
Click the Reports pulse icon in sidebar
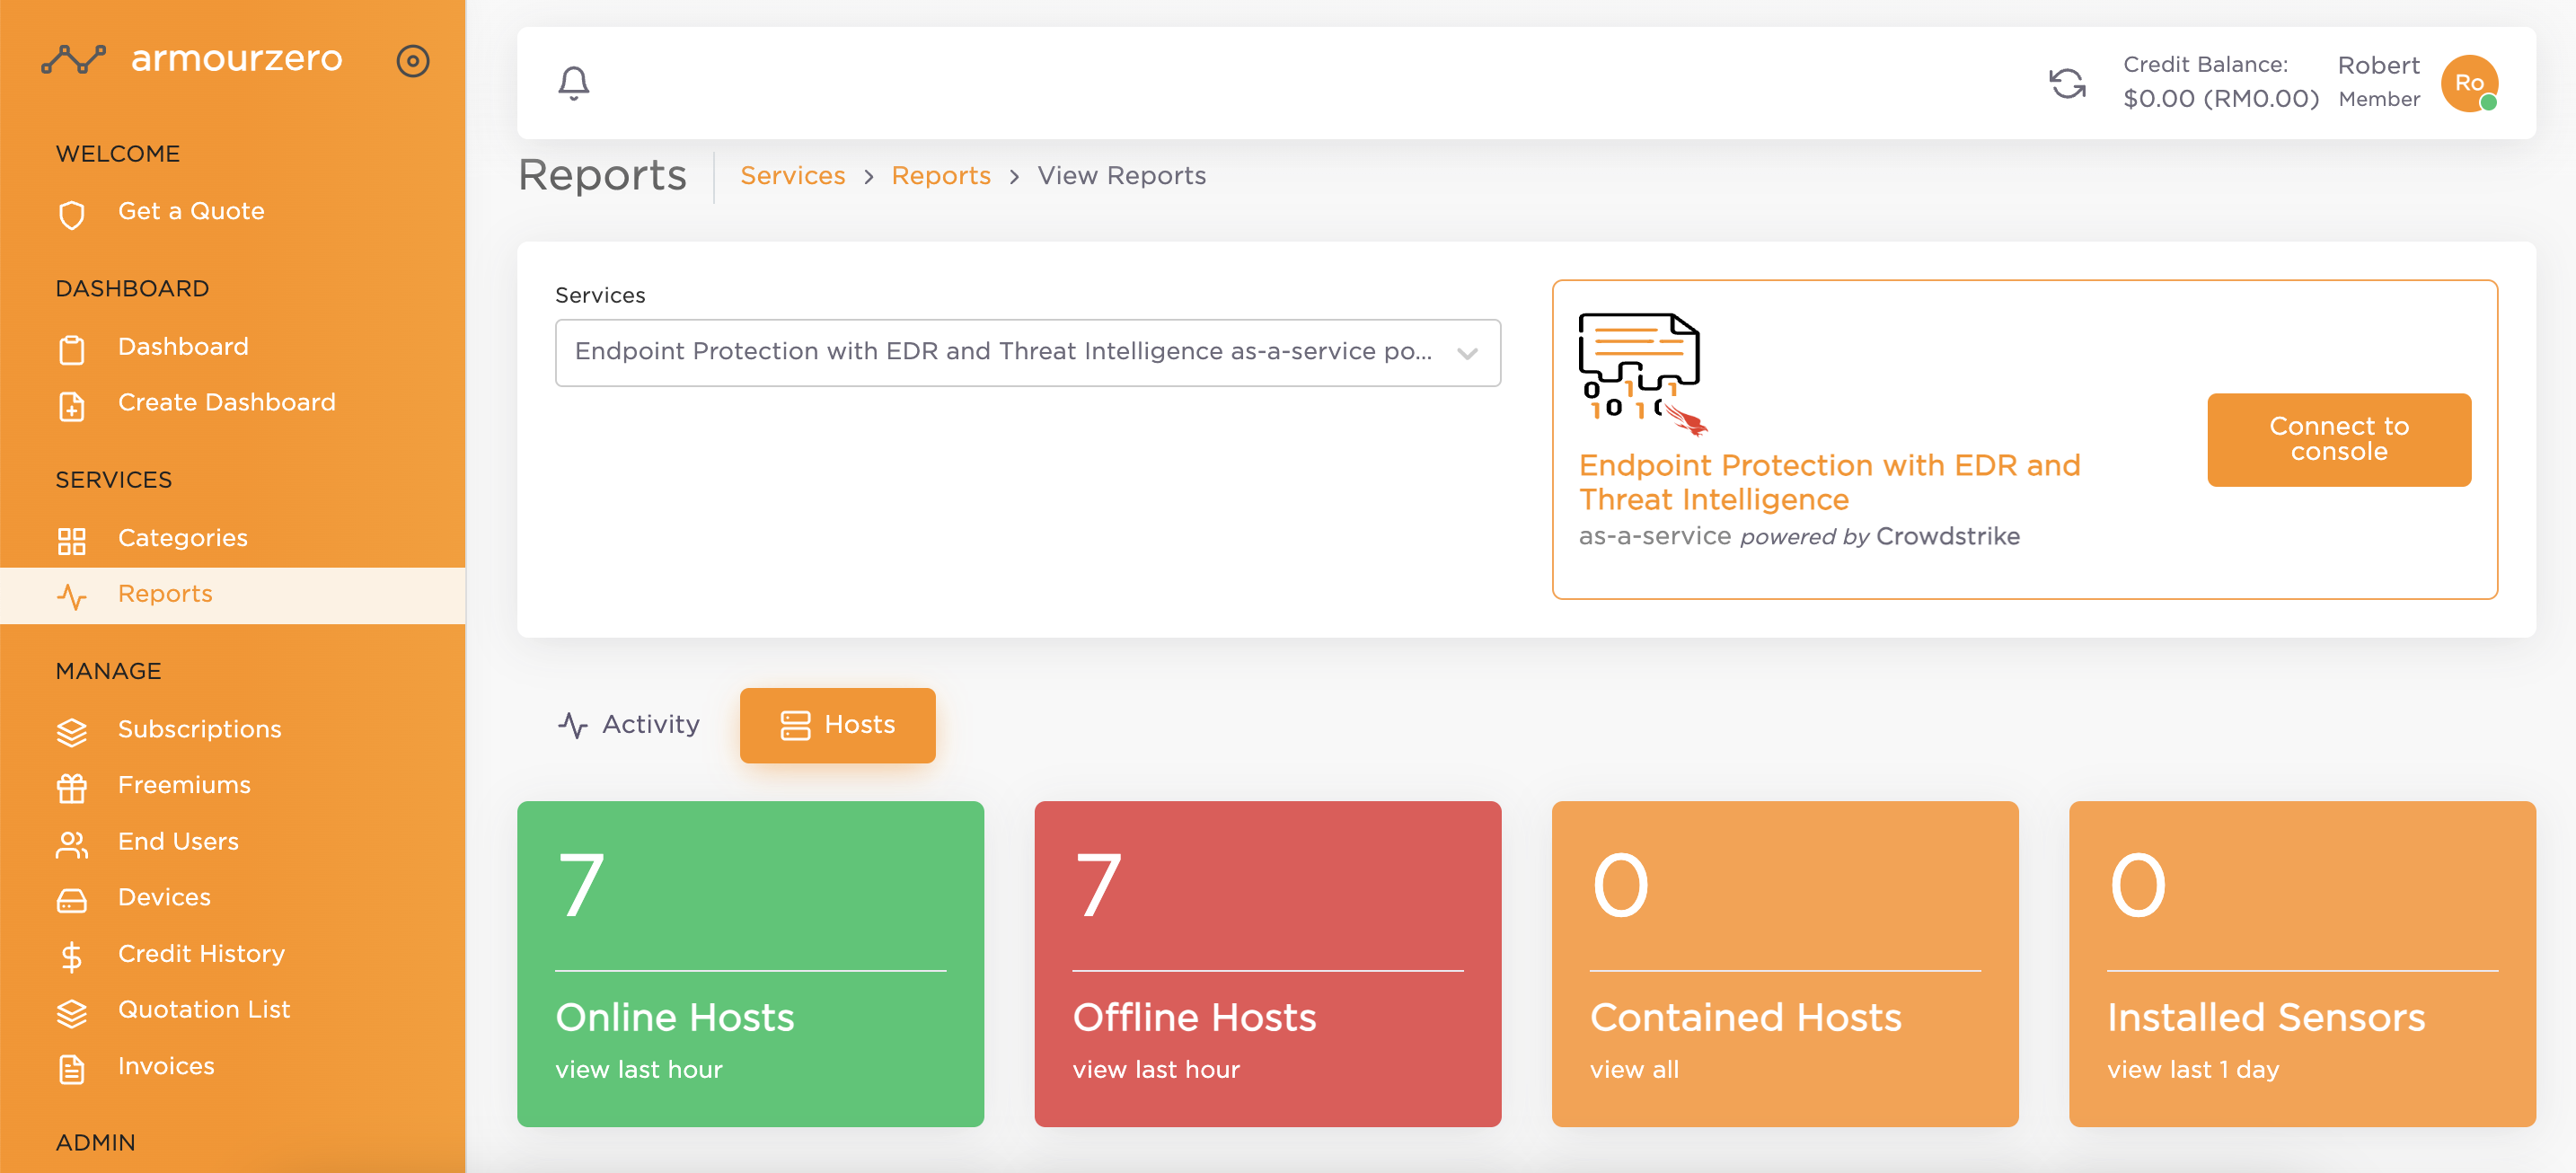point(72,597)
